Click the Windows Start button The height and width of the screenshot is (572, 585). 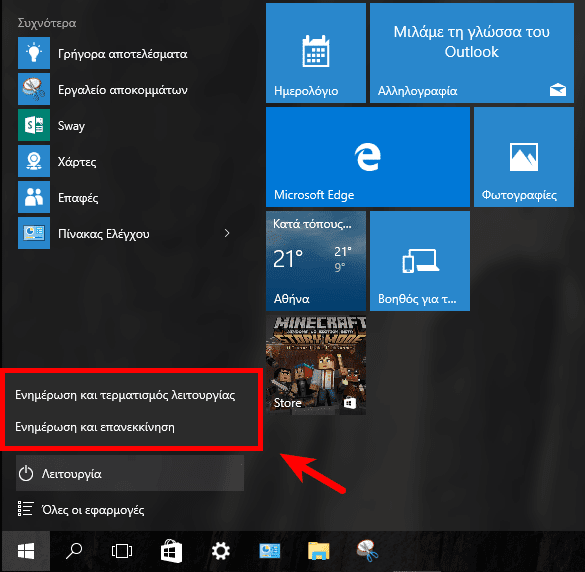(26, 551)
